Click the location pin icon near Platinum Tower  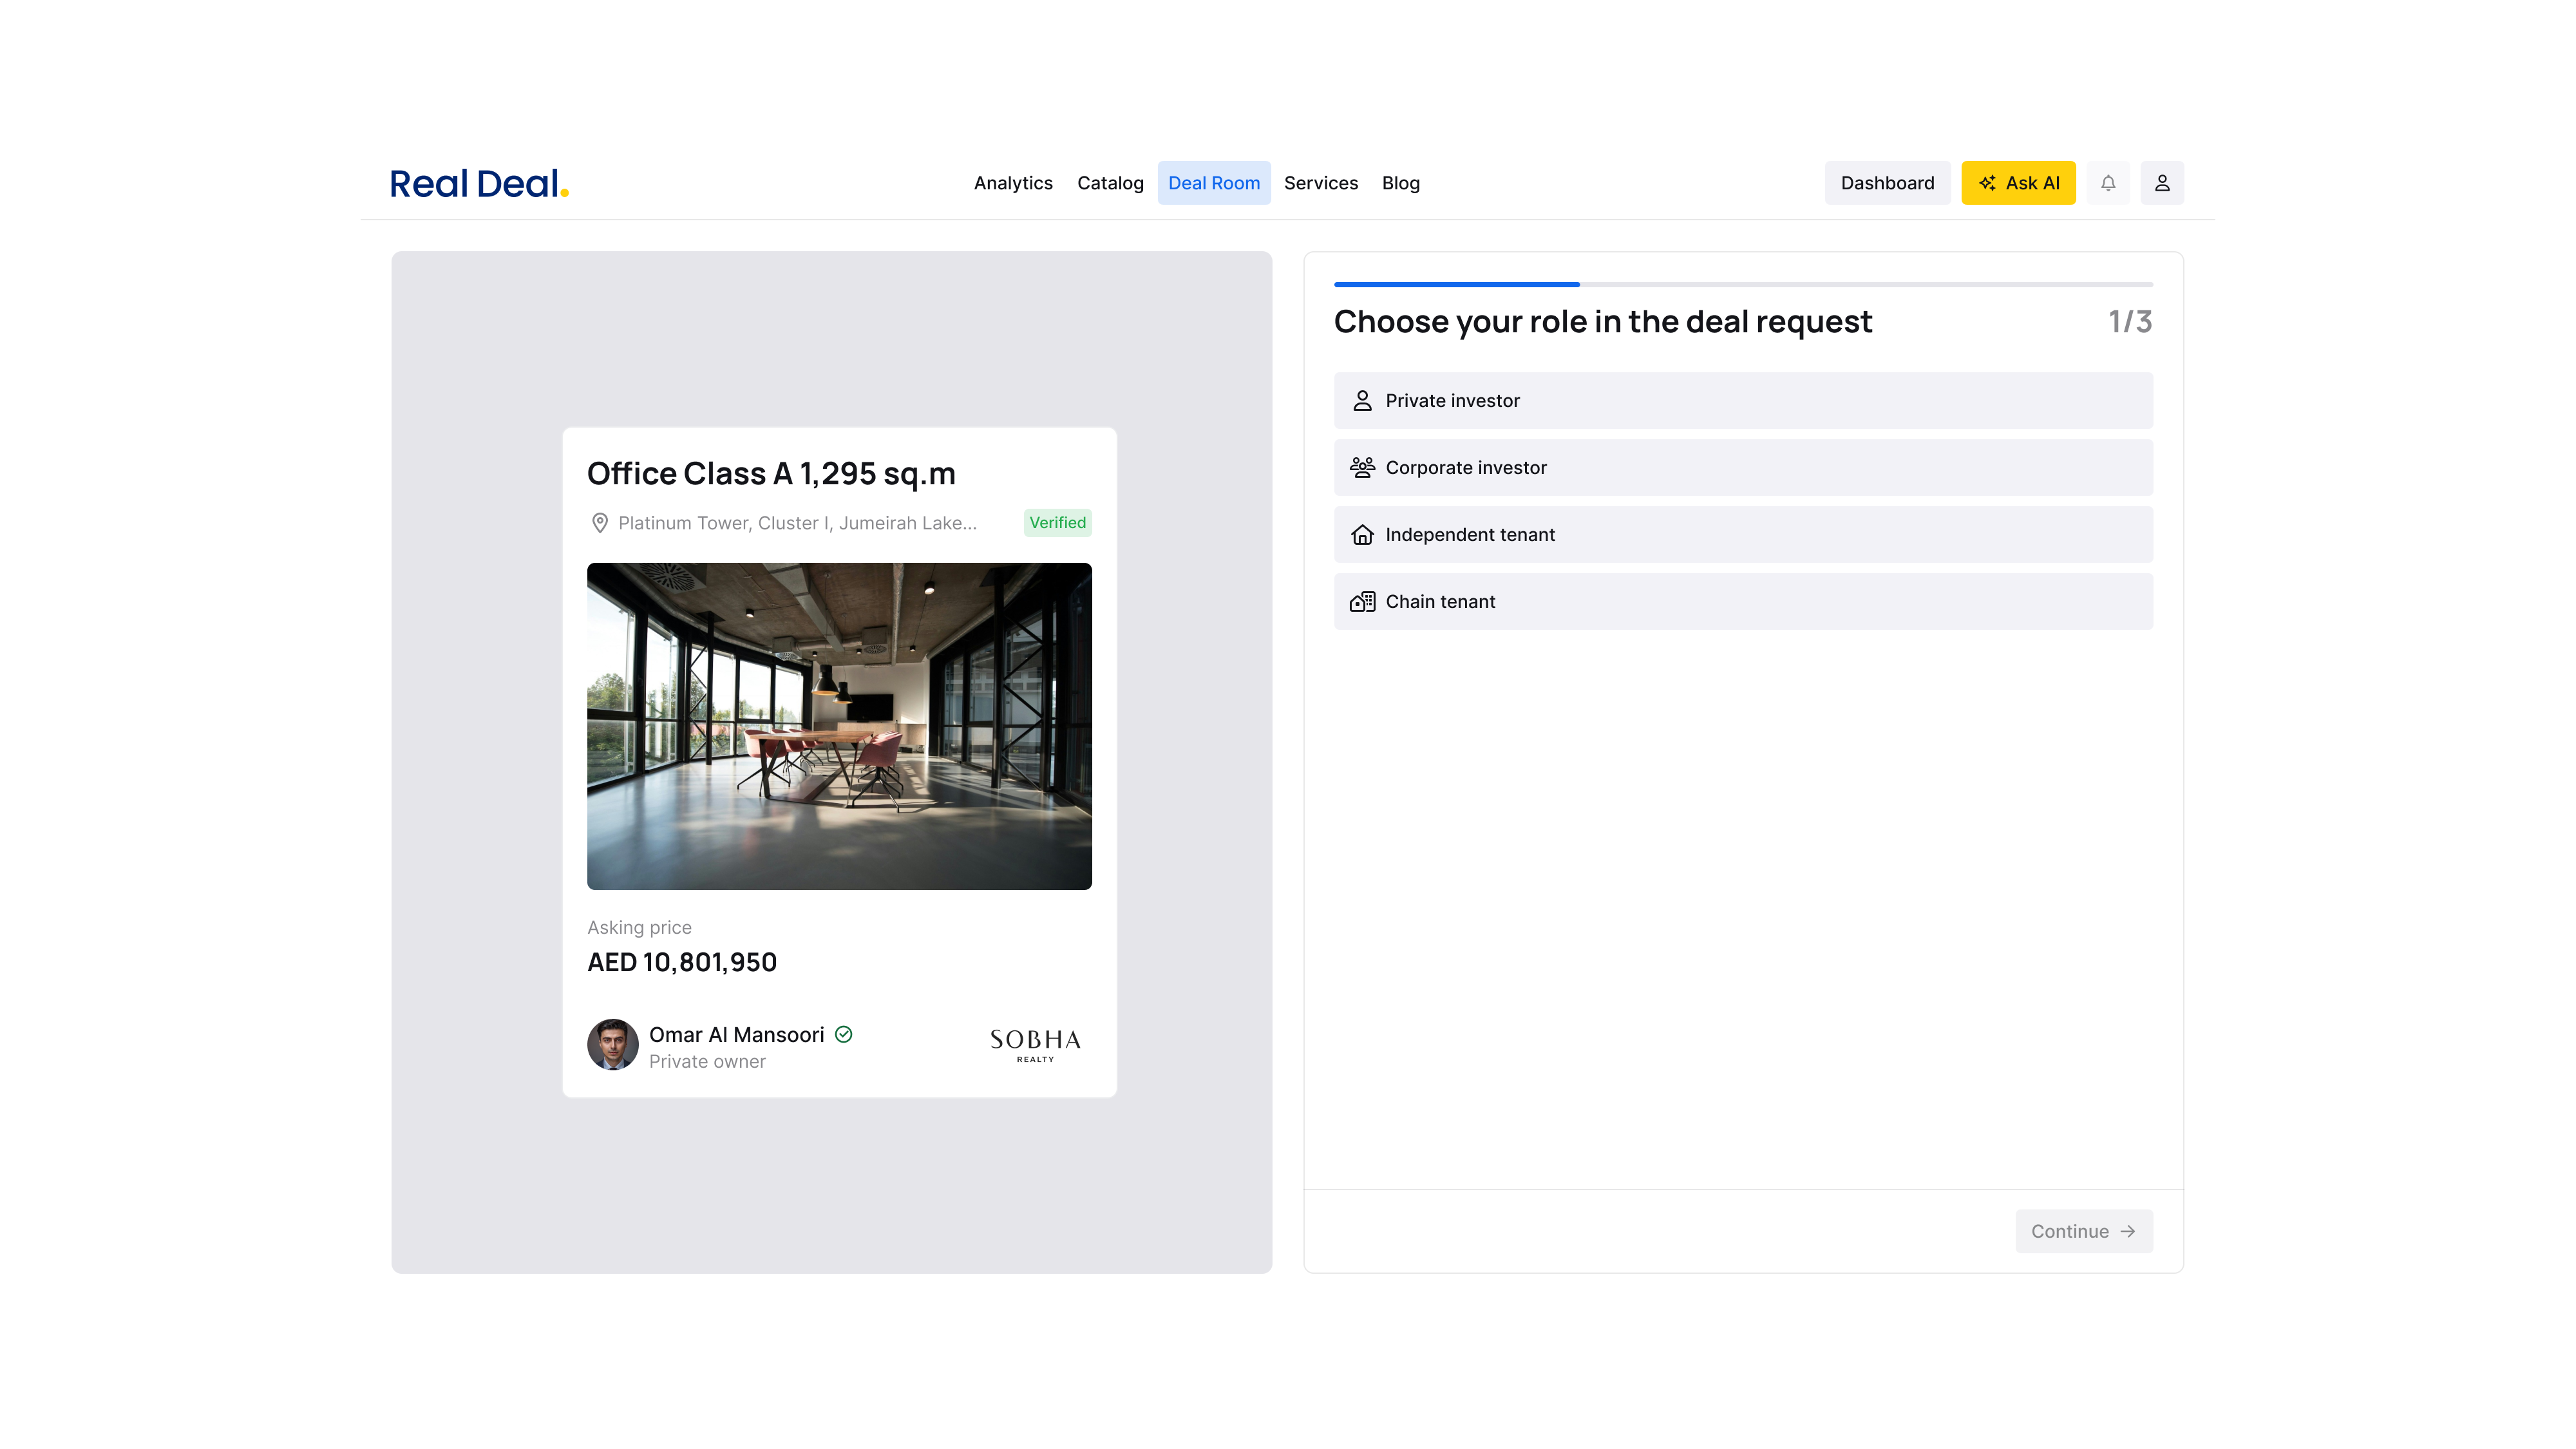(x=600, y=523)
